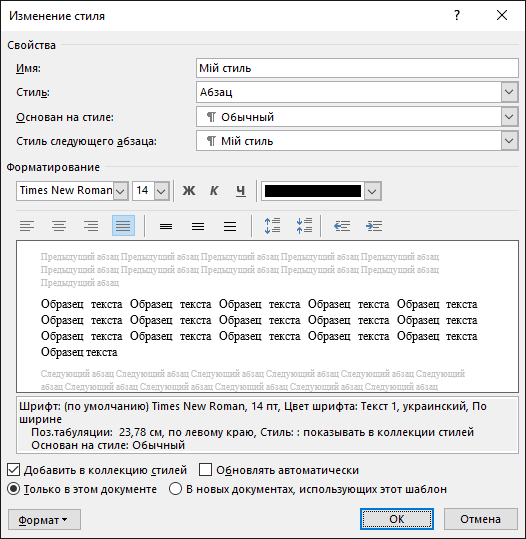Expand the font size dropdown
Image resolution: width=526 pixels, height=539 pixels.
(x=161, y=191)
